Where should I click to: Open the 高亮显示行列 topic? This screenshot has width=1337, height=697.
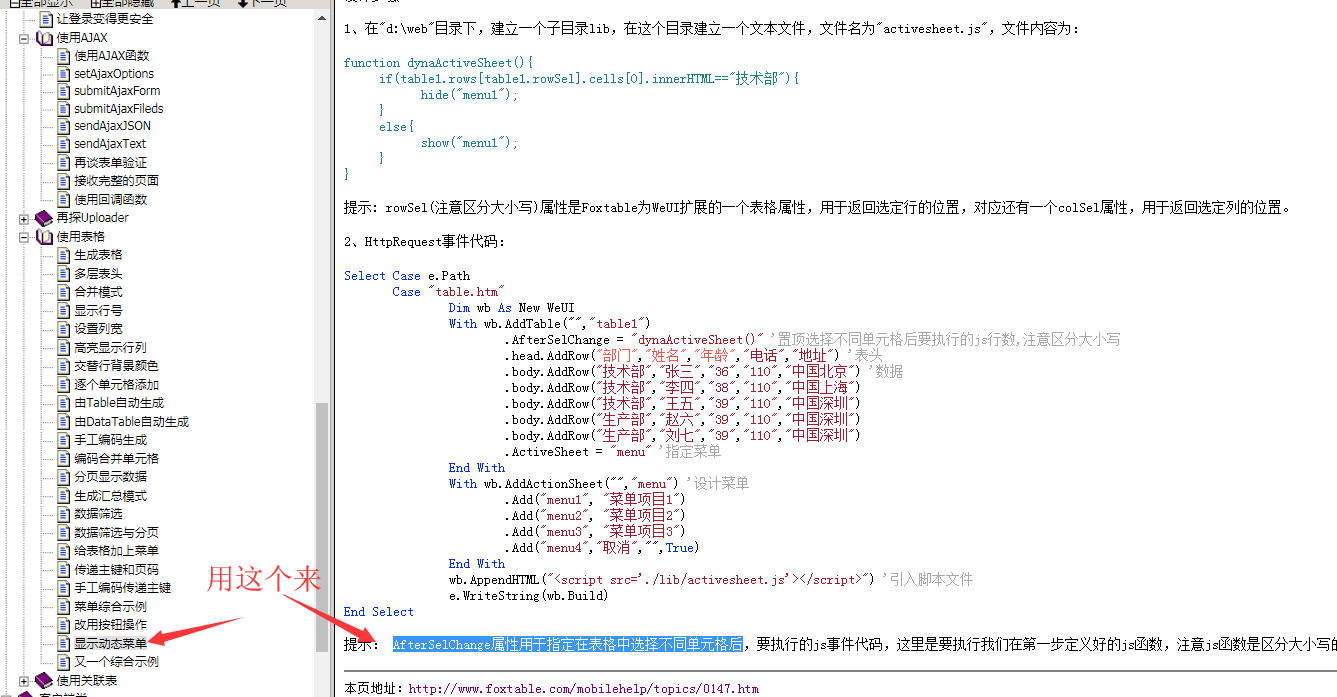pyautogui.click(x=110, y=348)
